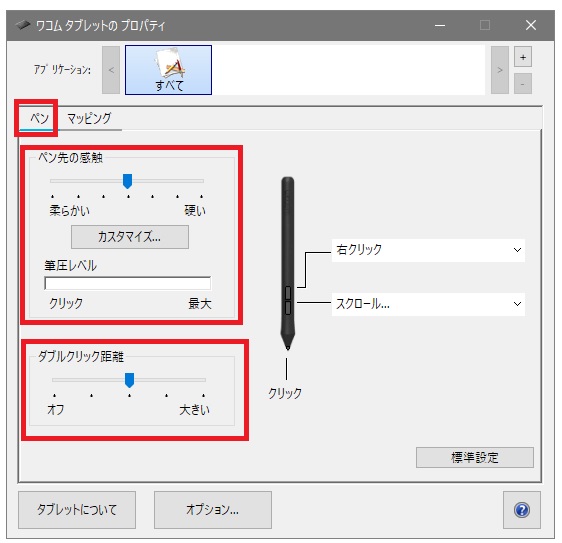Click the lower side button on pen image
Viewport: 562px width, 543px height.
(288, 308)
